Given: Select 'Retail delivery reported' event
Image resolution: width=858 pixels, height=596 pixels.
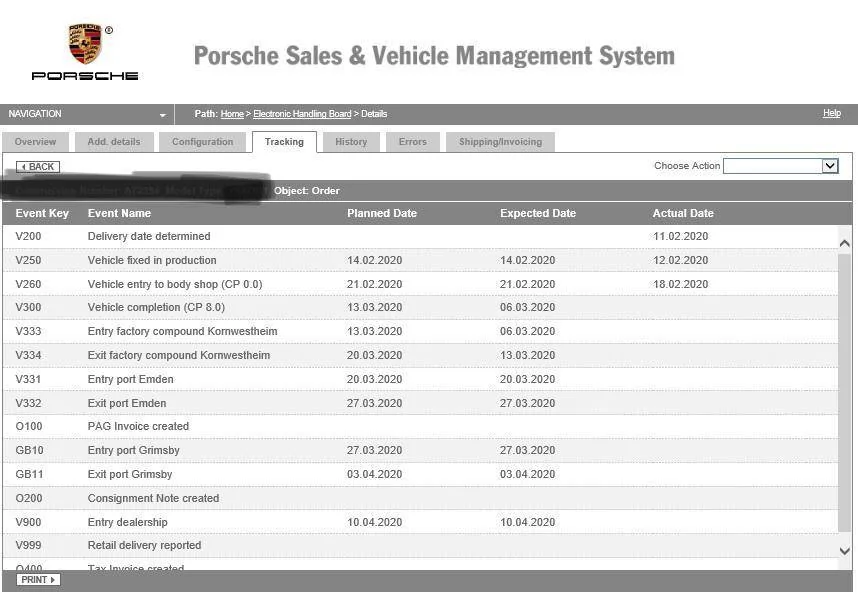Looking at the screenshot, I should (x=144, y=546).
